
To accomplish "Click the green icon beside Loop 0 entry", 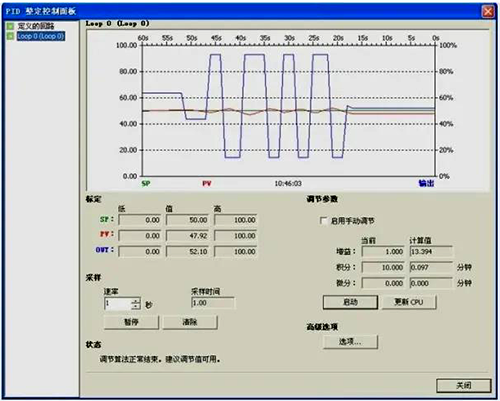I will pyautogui.click(x=10, y=36).
